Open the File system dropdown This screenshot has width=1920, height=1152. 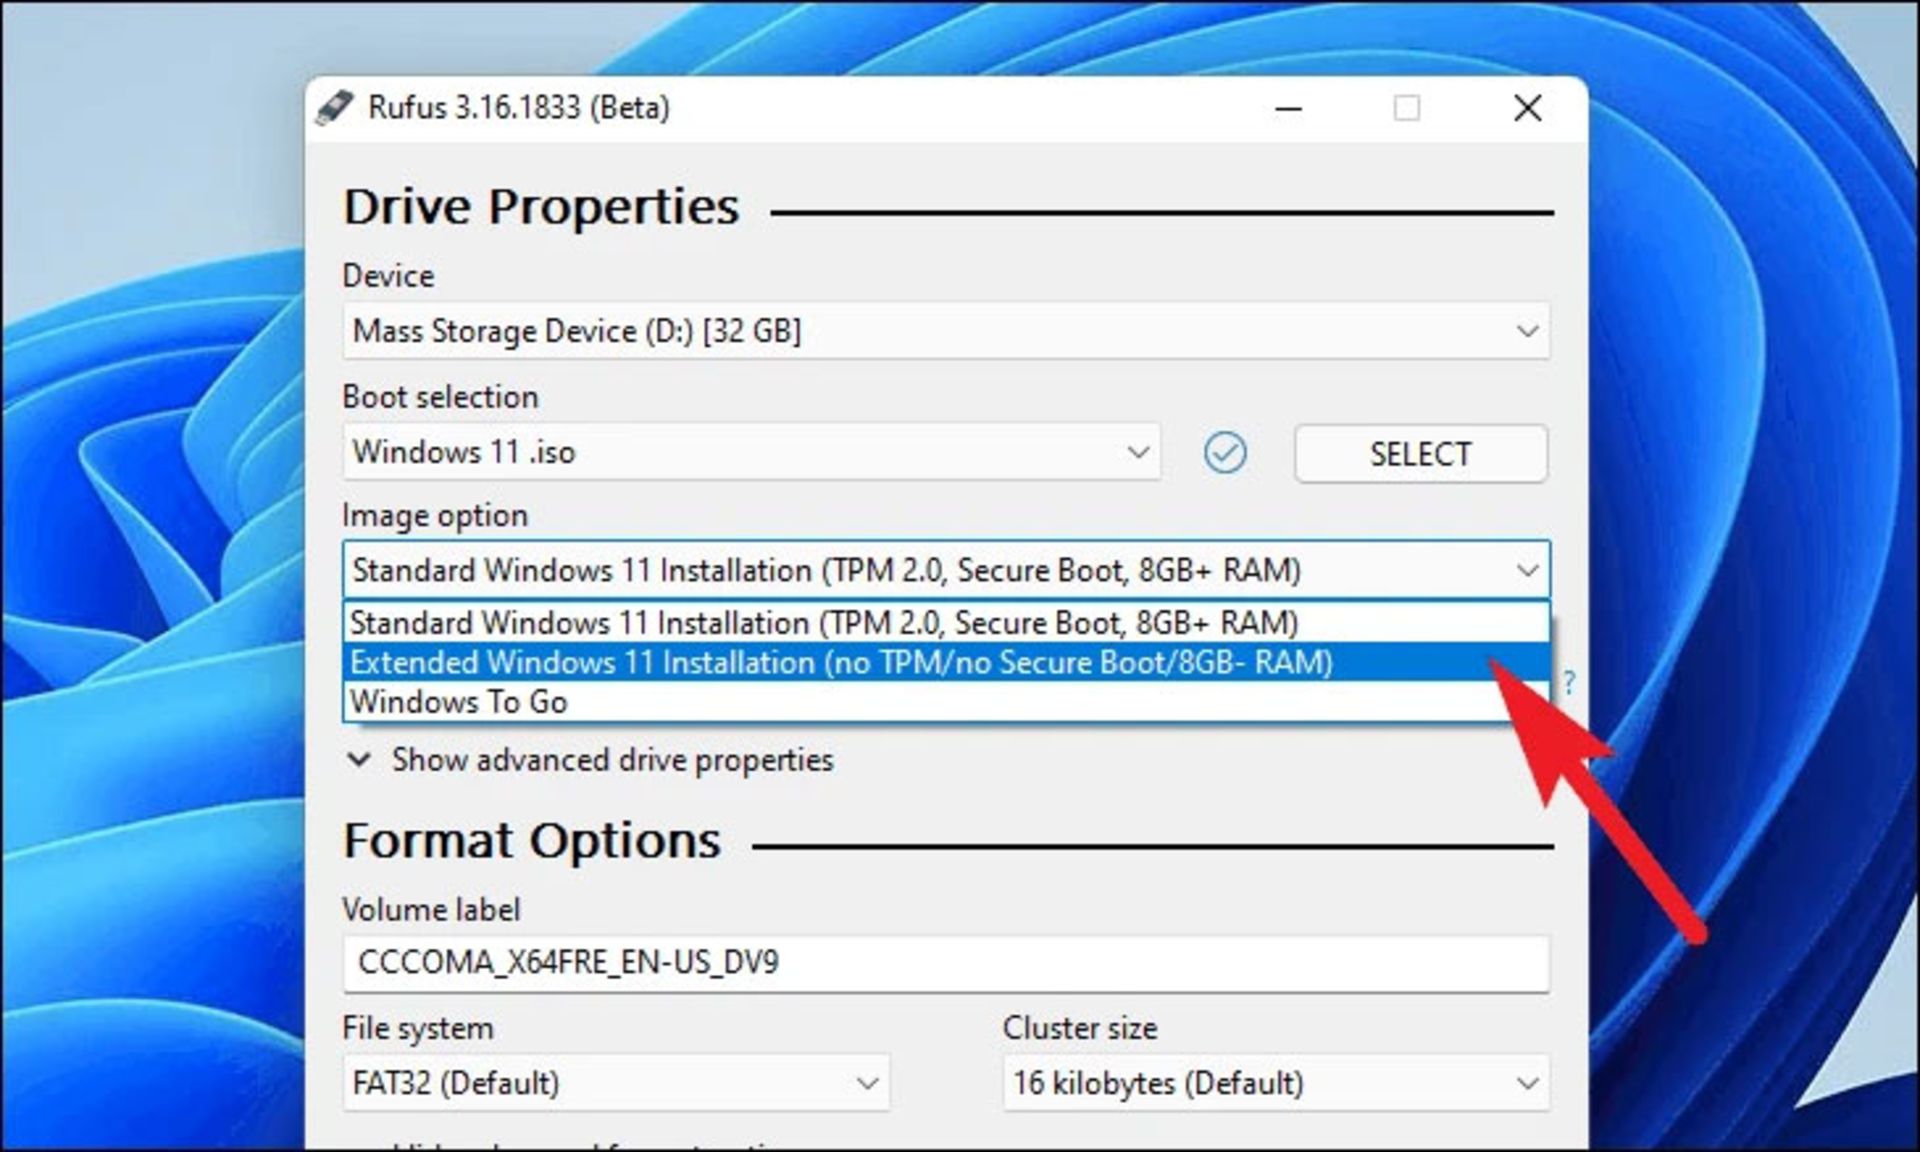[867, 1083]
